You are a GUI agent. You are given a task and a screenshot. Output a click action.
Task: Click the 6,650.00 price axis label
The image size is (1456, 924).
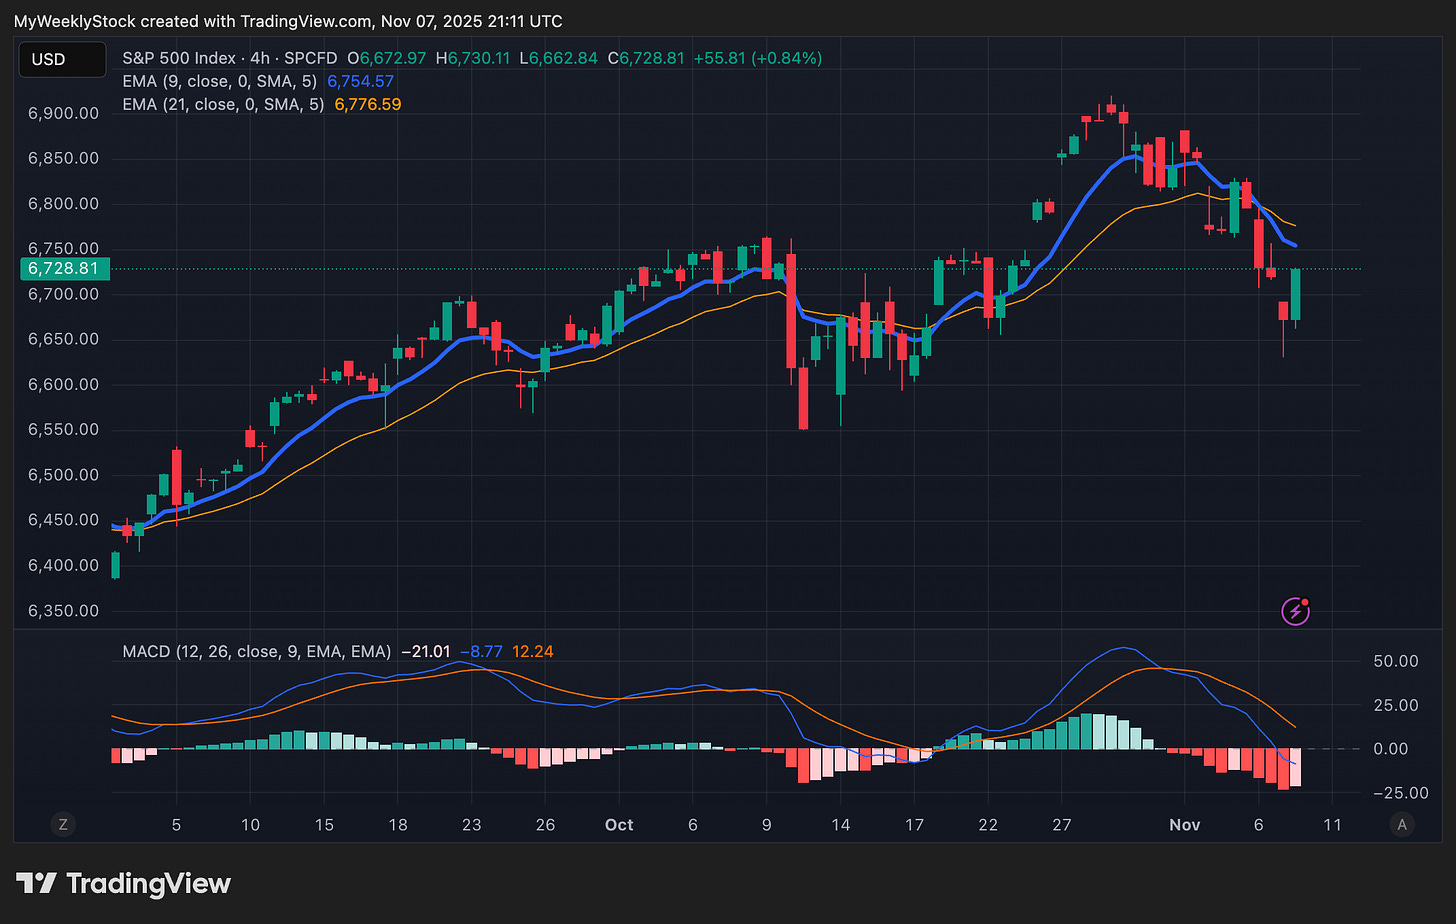[x=63, y=340]
